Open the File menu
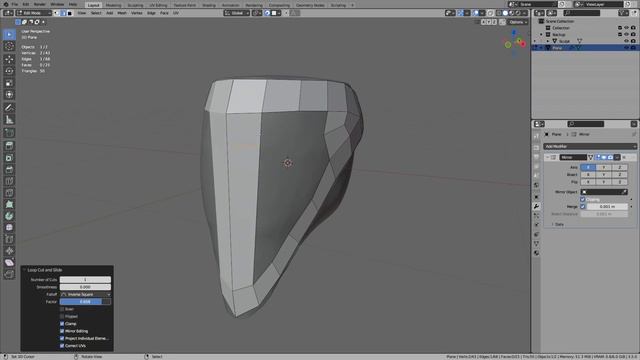Image resolution: width=640 pixels, height=360 pixels. coord(15,4)
